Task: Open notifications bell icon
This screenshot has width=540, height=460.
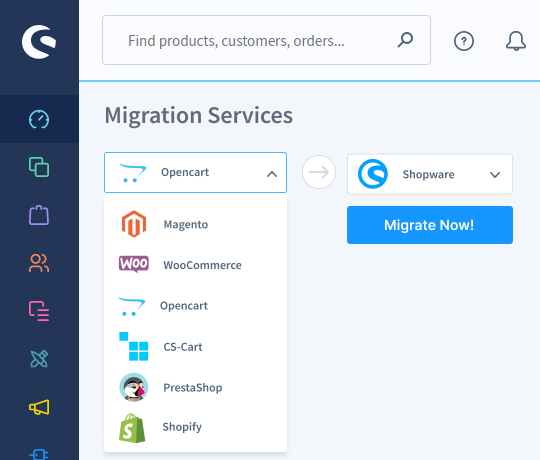Action: pos(516,41)
